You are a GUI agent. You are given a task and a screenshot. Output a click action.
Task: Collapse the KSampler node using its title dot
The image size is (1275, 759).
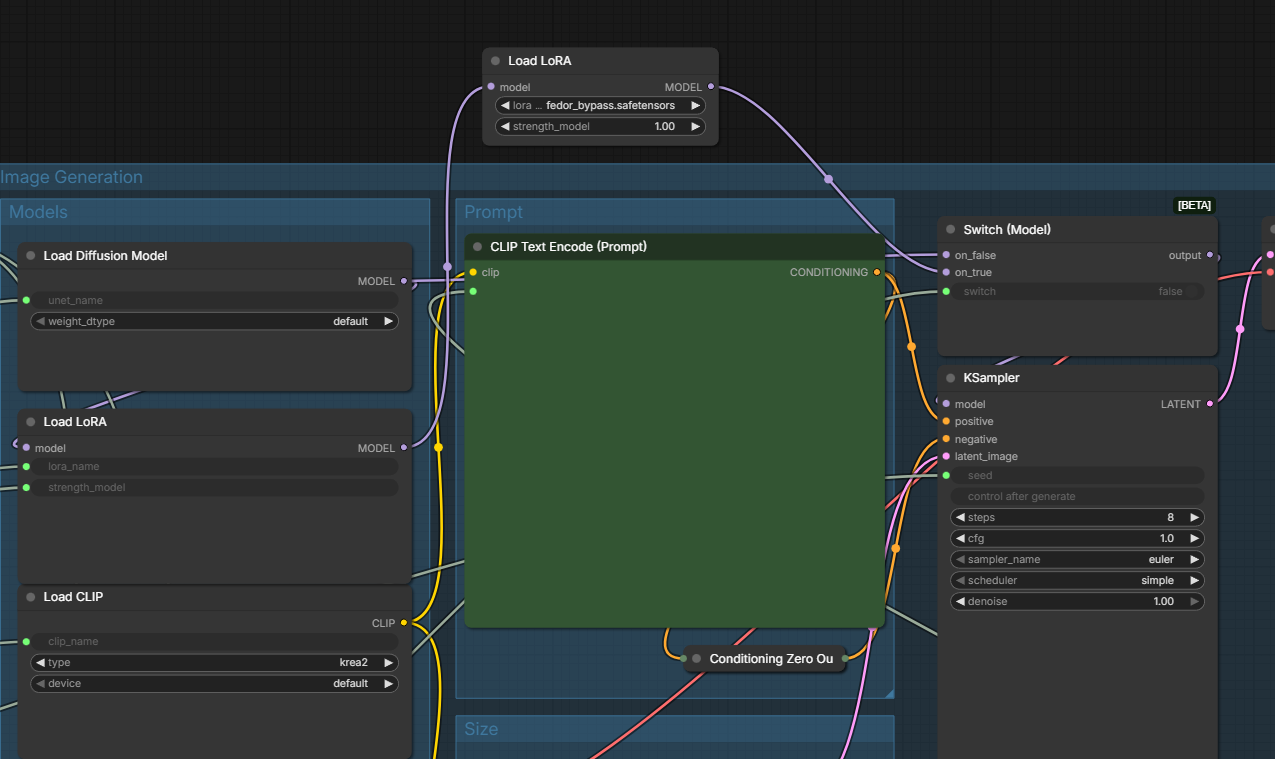click(951, 379)
